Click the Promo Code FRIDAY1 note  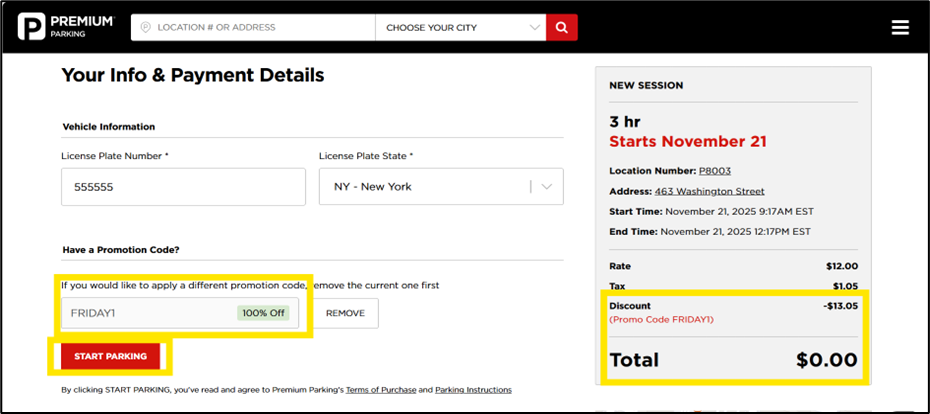(661, 320)
